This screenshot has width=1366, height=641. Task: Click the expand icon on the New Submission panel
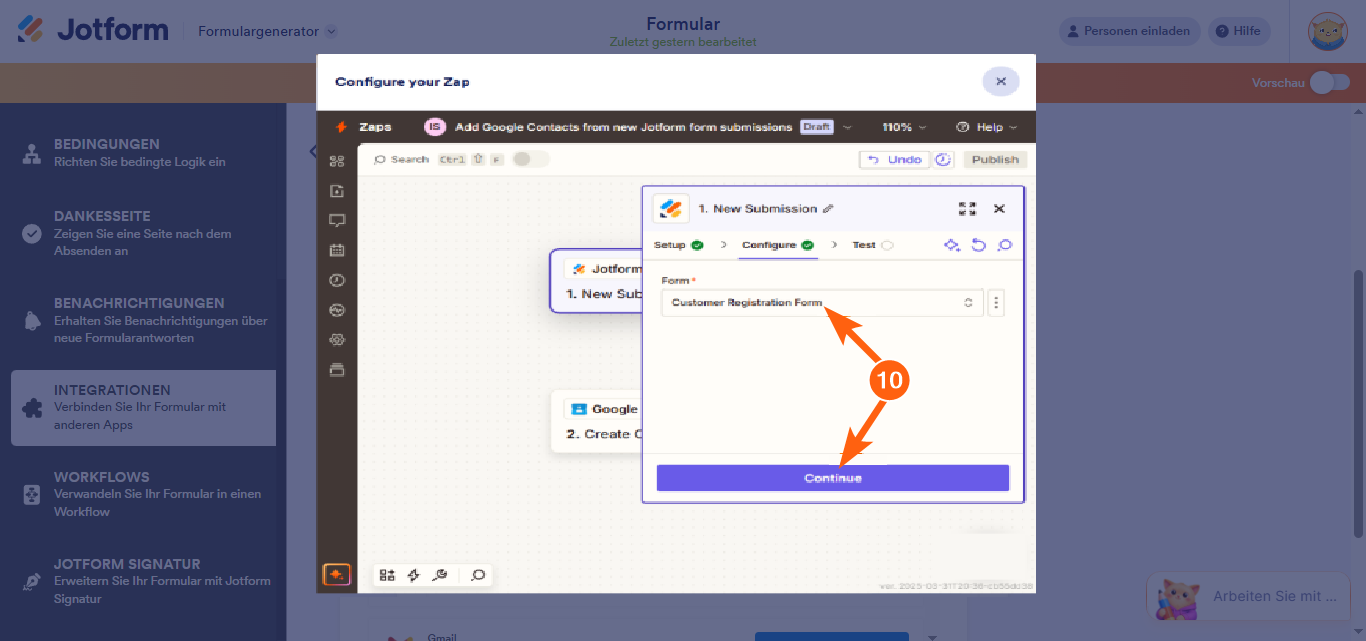(966, 208)
